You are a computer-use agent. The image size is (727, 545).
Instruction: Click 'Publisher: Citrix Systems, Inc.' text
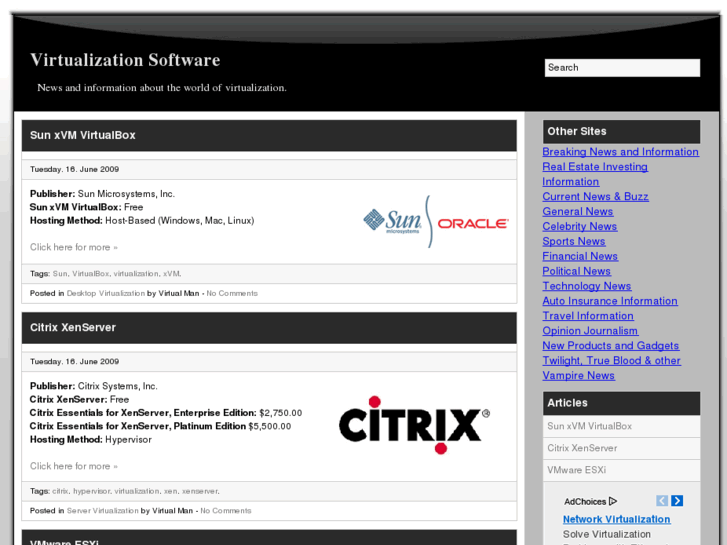pyautogui.click(x=94, y=386)
